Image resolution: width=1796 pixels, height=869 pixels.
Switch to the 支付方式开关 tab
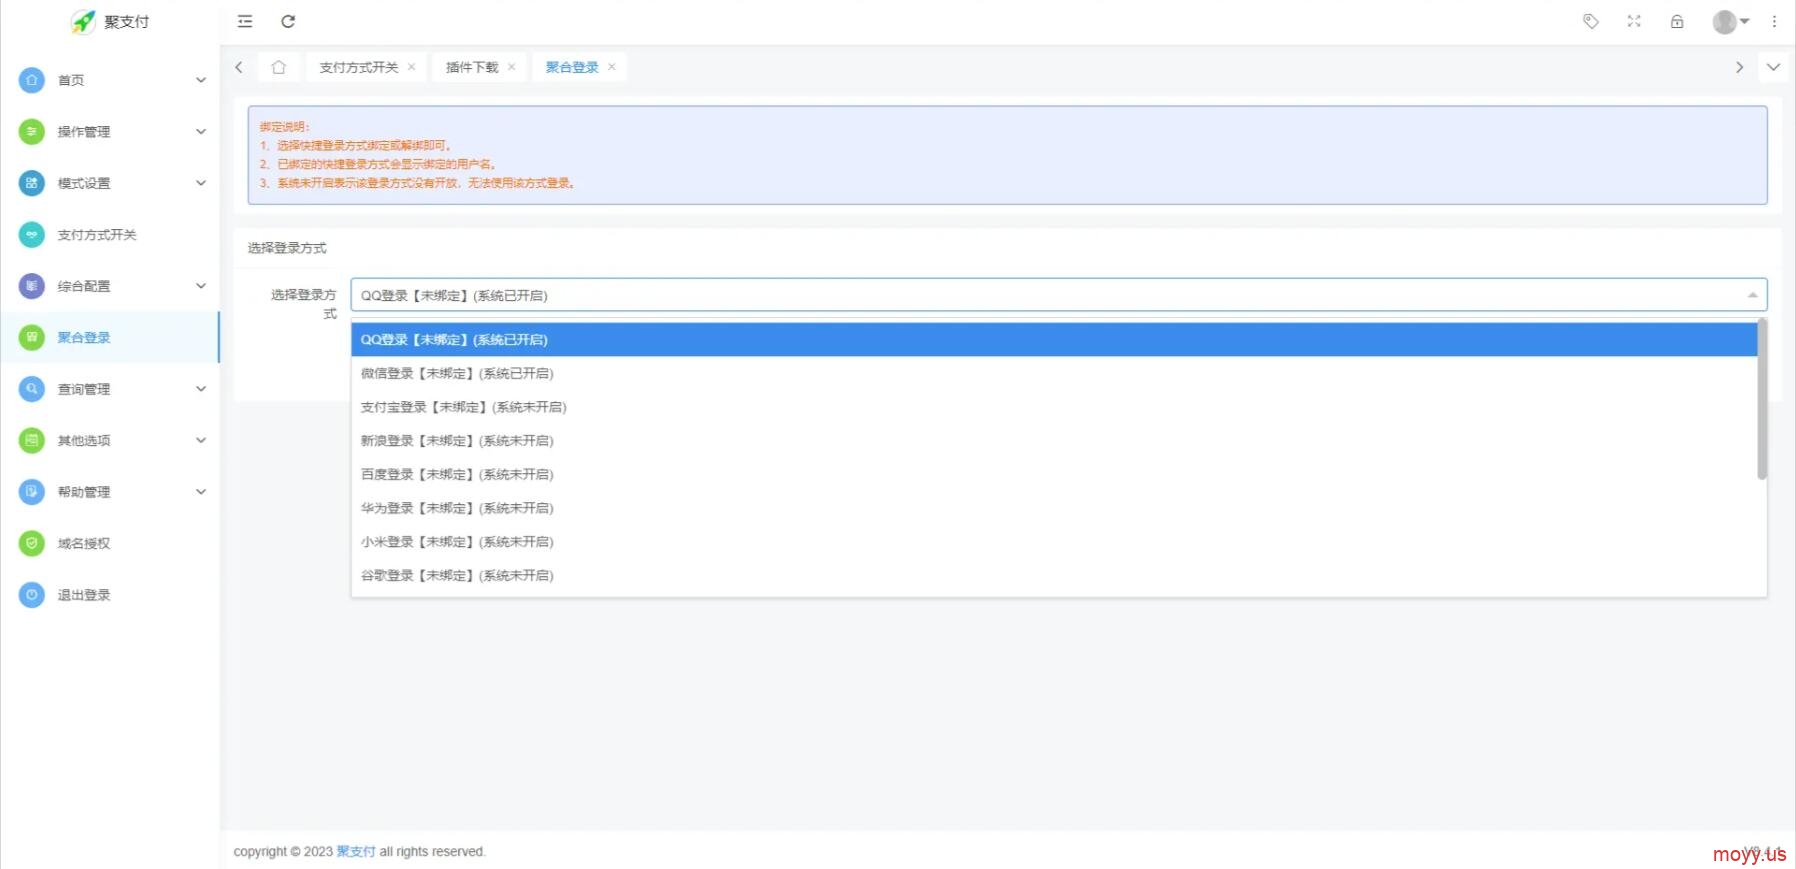[x=358, y=67]
